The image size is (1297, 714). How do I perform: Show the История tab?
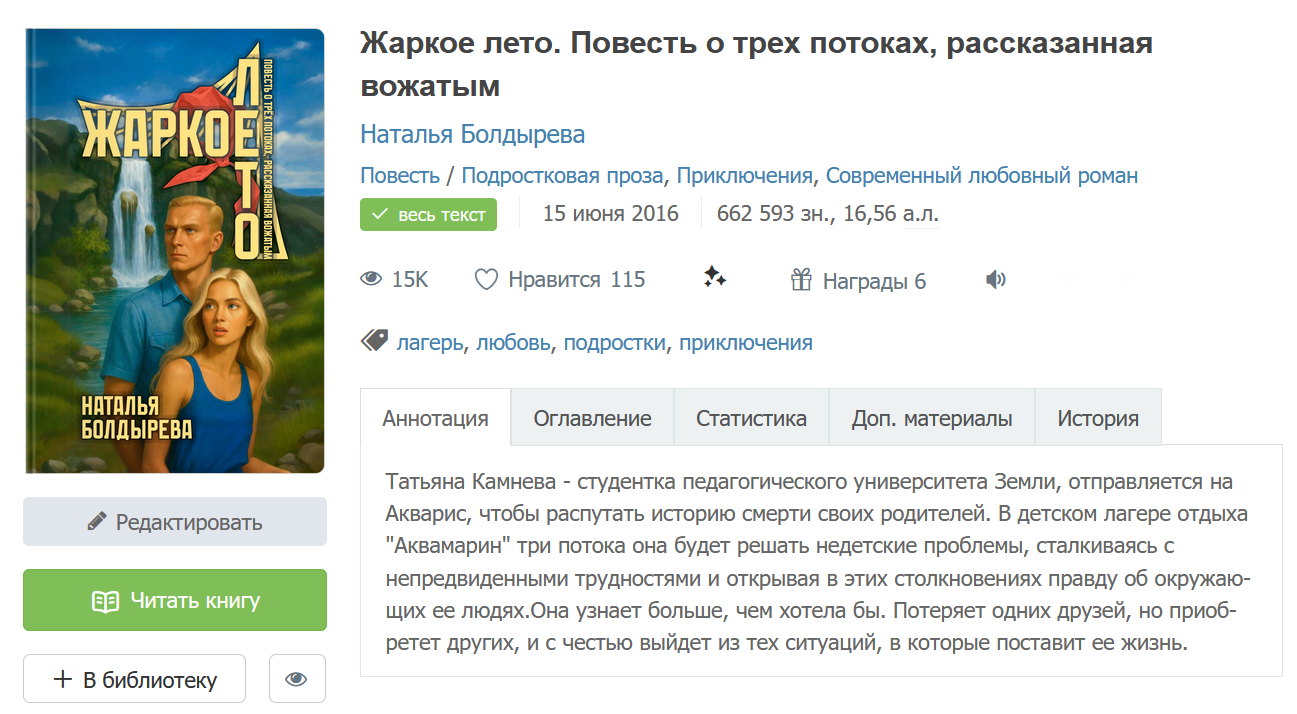point(1098,418)
